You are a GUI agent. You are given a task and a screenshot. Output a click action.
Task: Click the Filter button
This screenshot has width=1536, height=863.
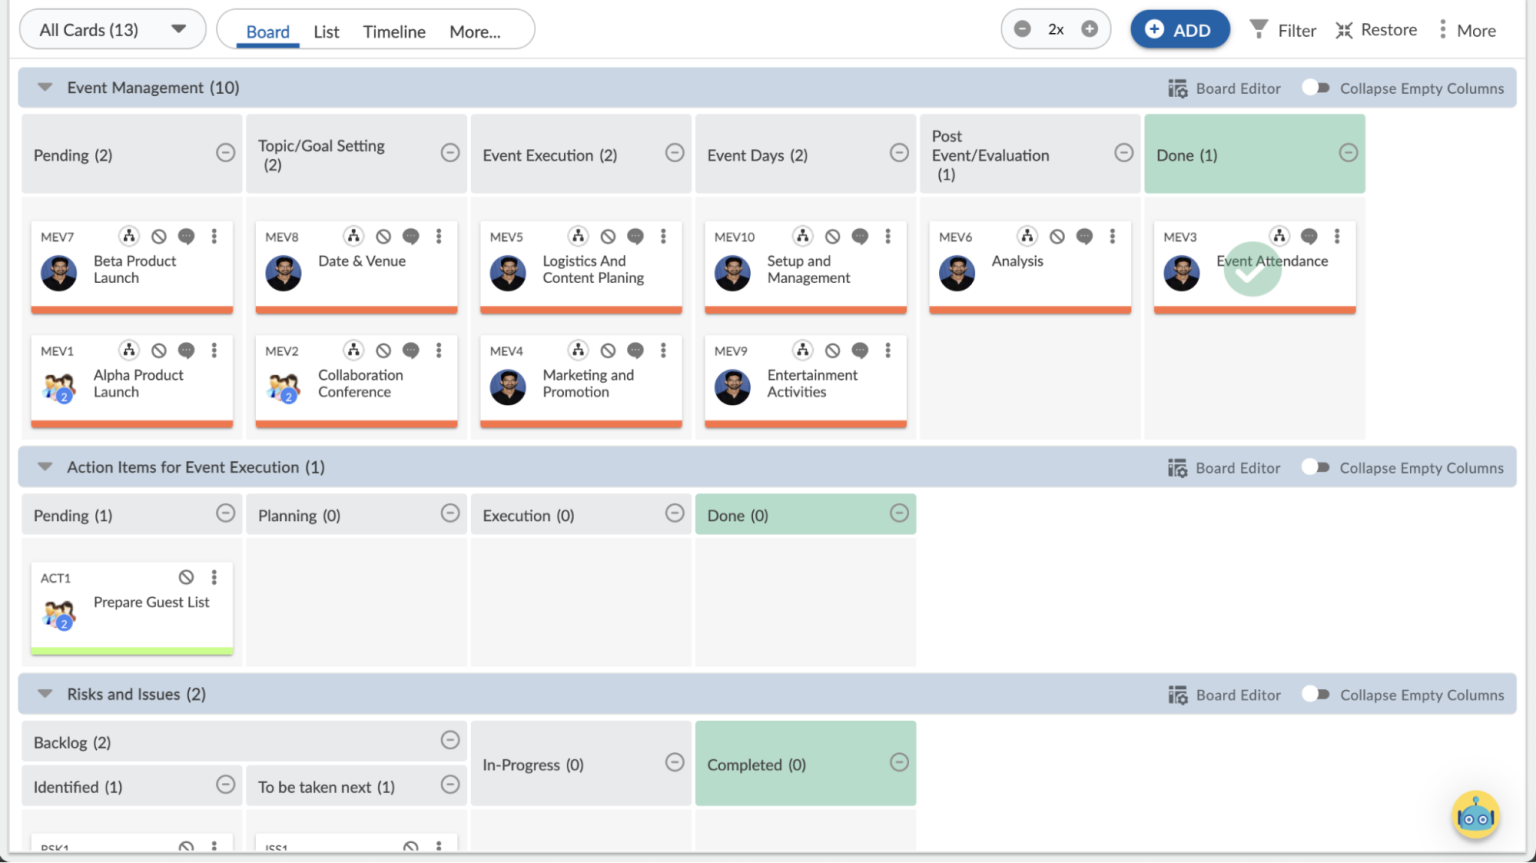click(1284, 30)
